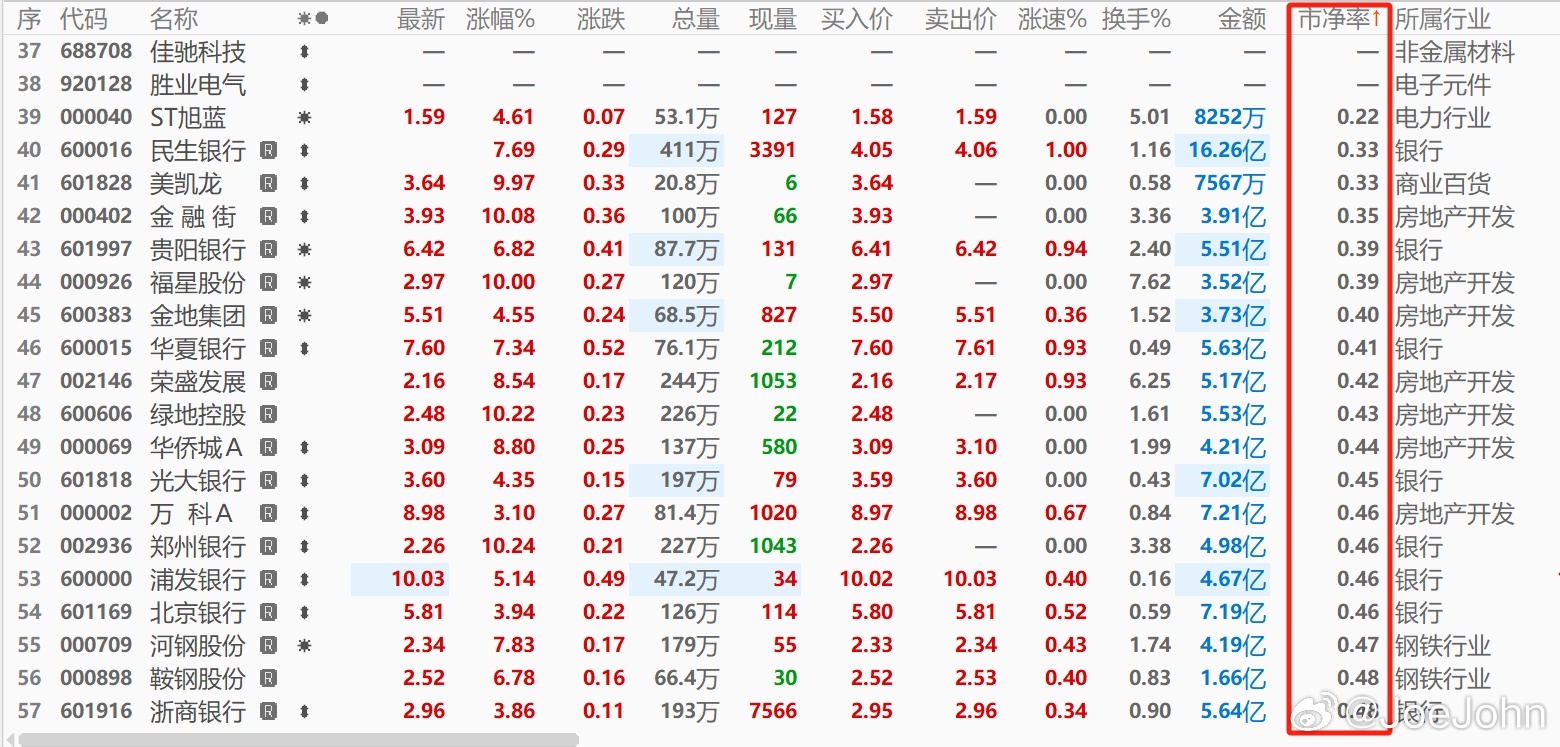The image size is (1560, 747).
Task: Click the star marker icon for 金地集团
Action: pyautogui.click(x=305, y=316)
